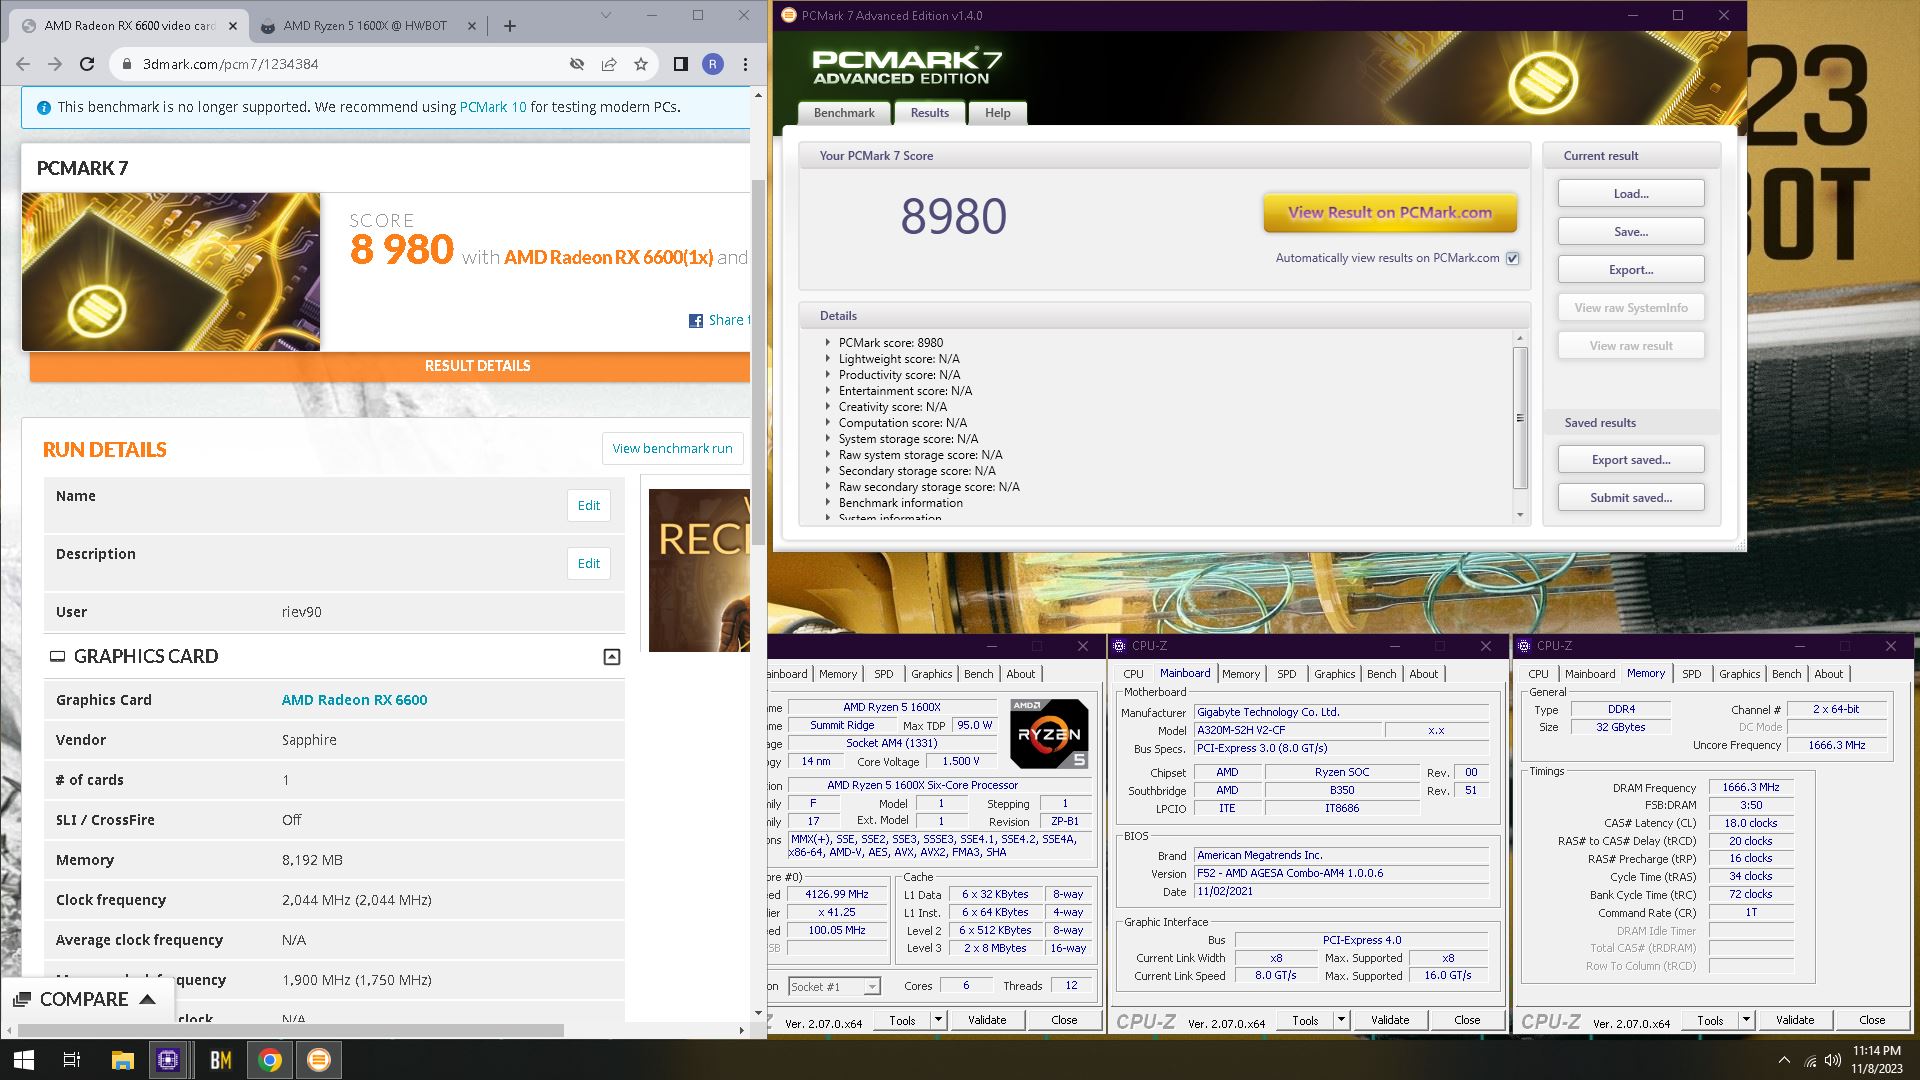Open PCMark 7 taskbar icon

[x=319, y=1060]
